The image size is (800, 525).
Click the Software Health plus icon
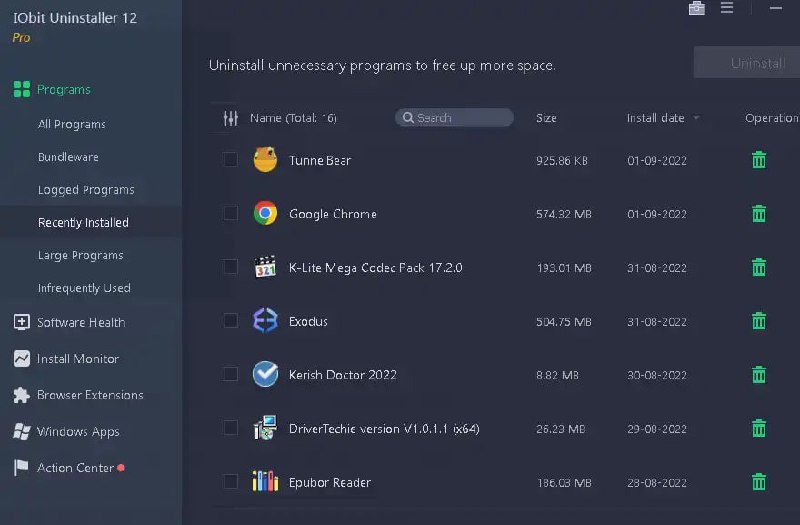pos(21,322)
